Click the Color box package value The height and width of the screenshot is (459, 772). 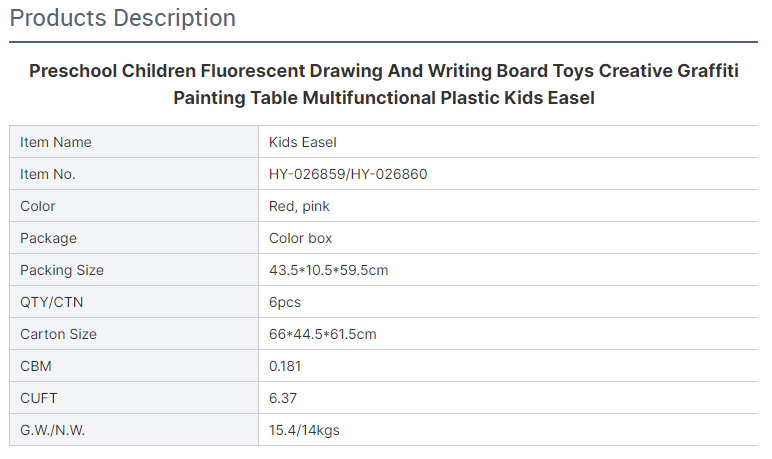coord(300,238)
